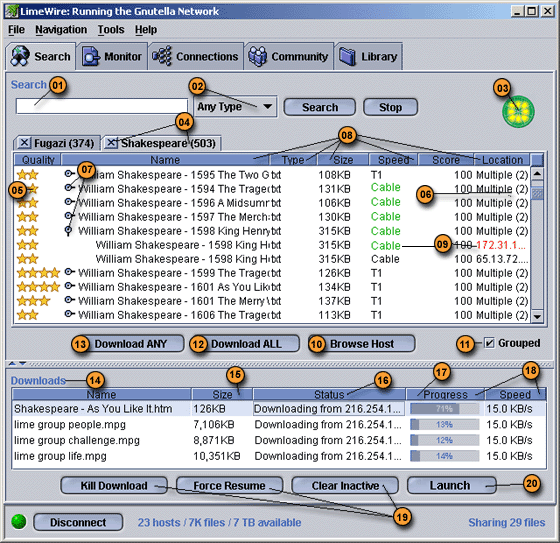
Task: Open the Connections tab
Action: [195, 56]
